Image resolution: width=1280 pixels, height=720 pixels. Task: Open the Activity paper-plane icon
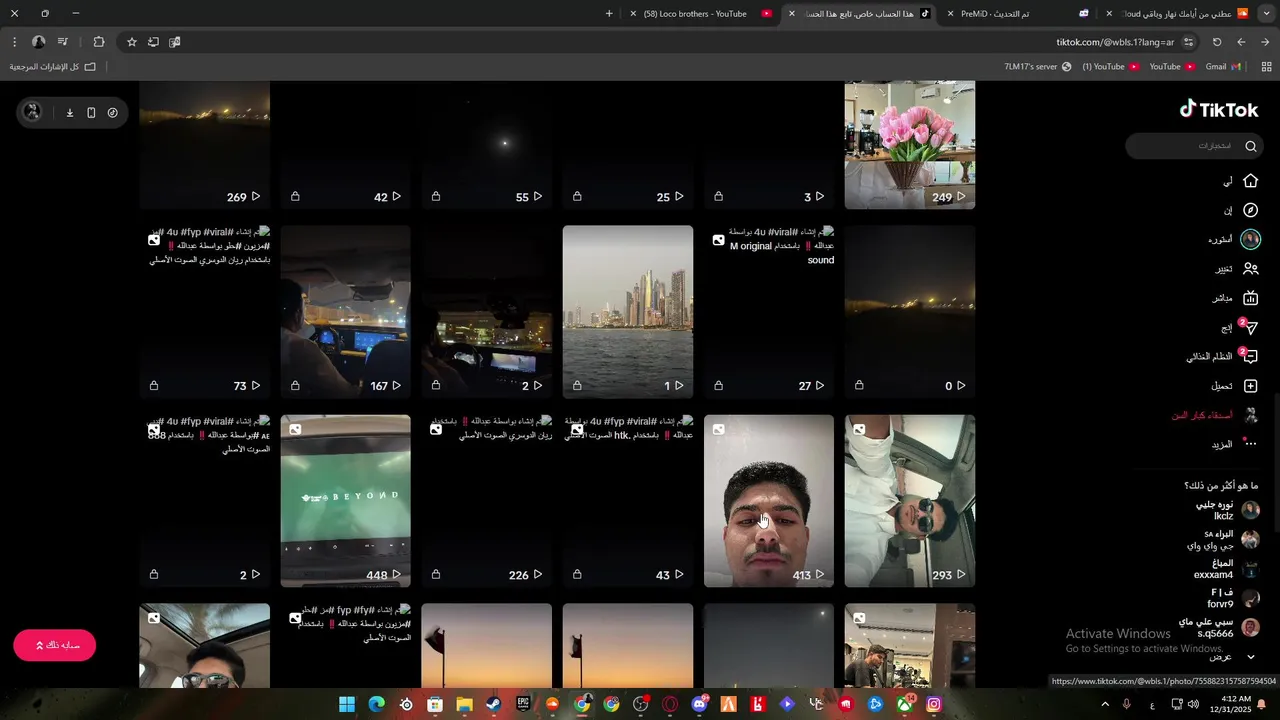[x=1250, y=327]
